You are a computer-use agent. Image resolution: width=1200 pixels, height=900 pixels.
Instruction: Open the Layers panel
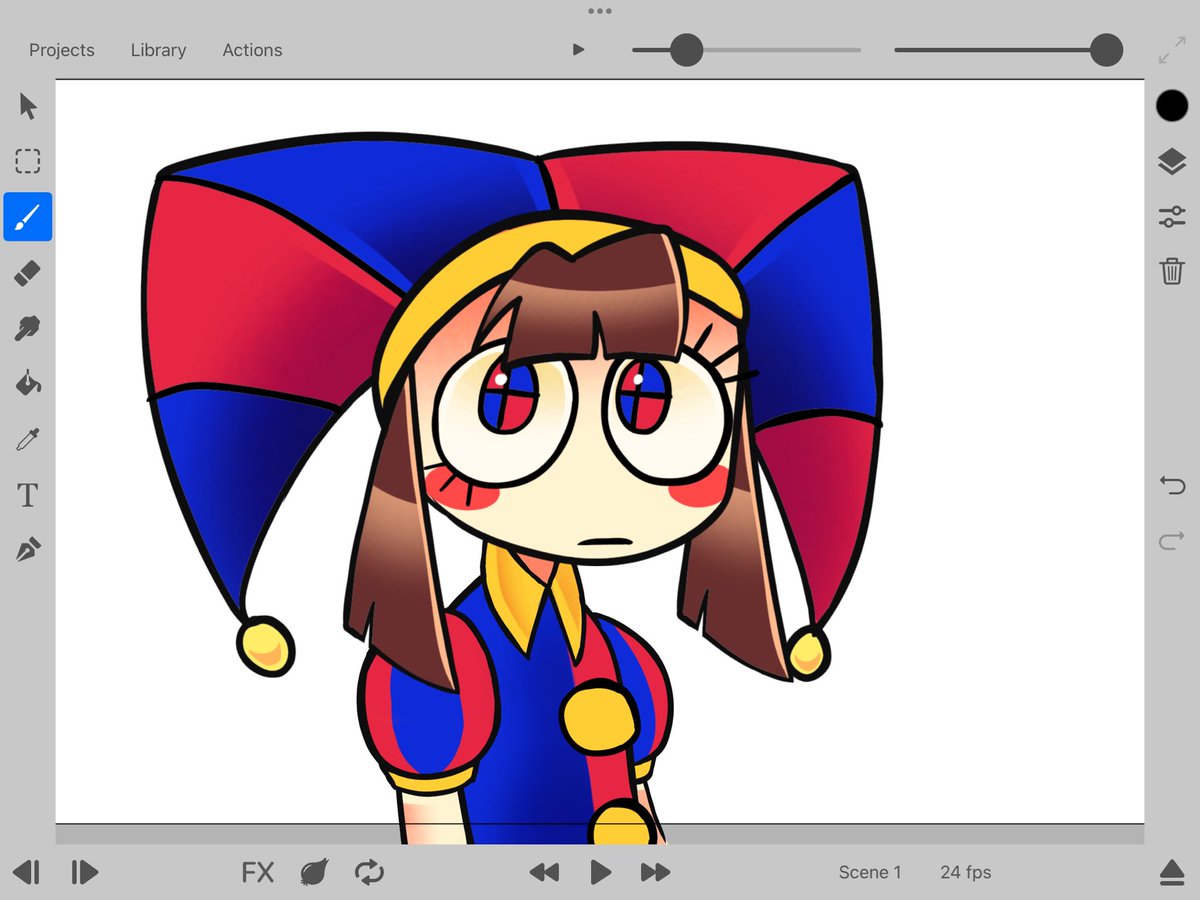pos(1172,162)
